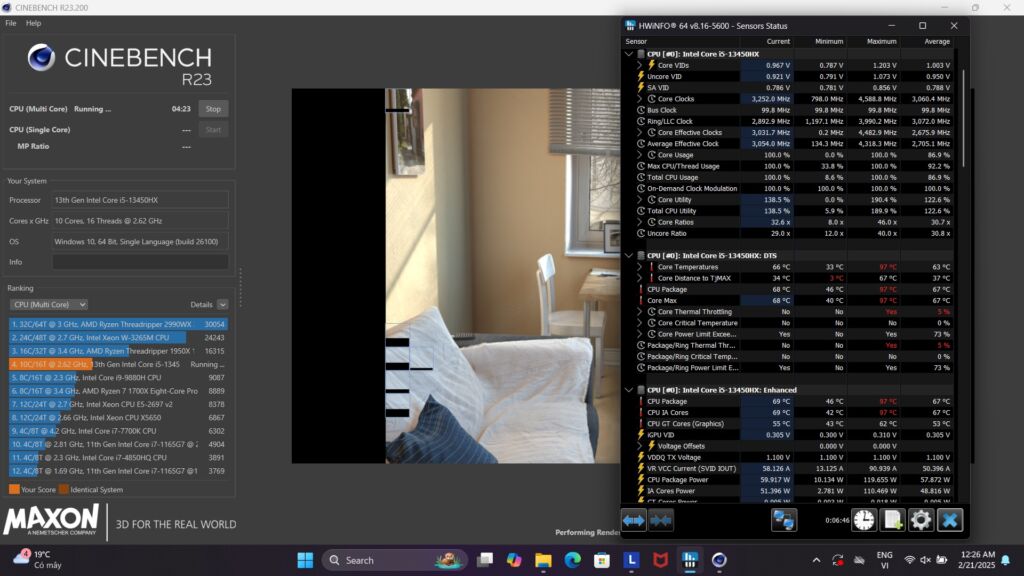This screenshot has height=576, width=1024.
Task: Click the Start button for CPU Single Core
Action: [213, 129]
